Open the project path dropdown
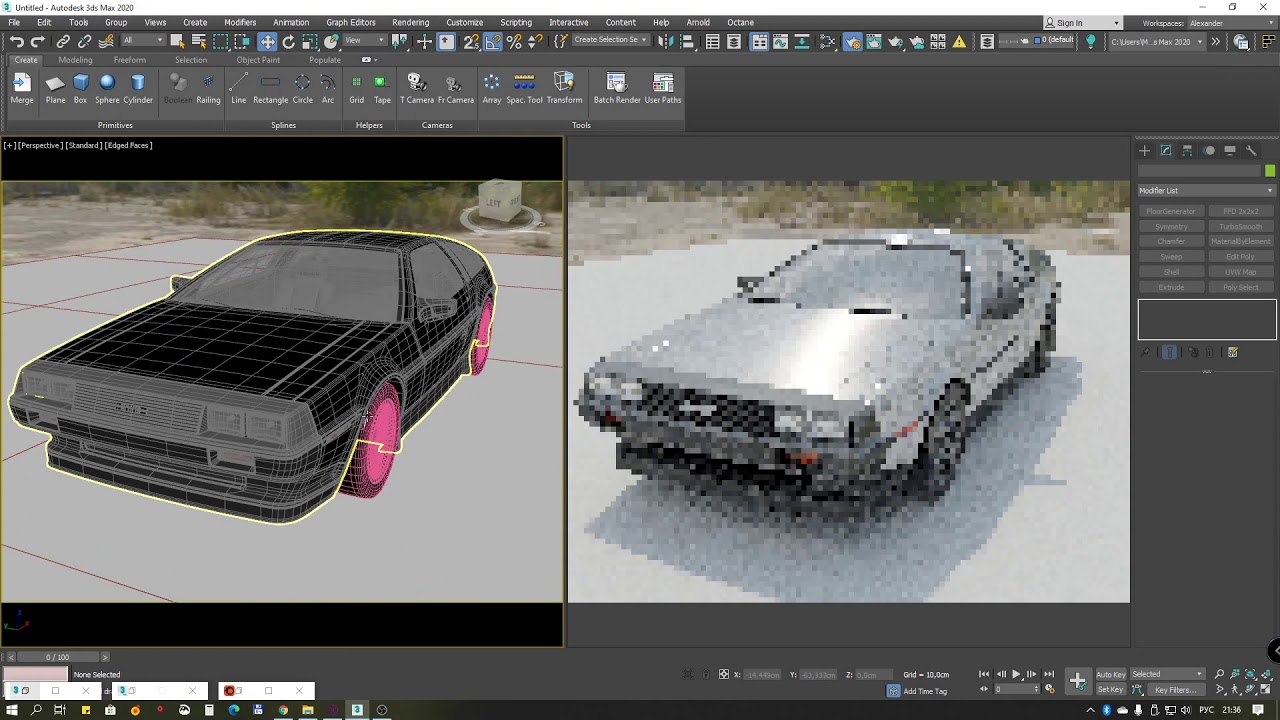Viewport: 1280px width, 720px height. [1157, 42]
